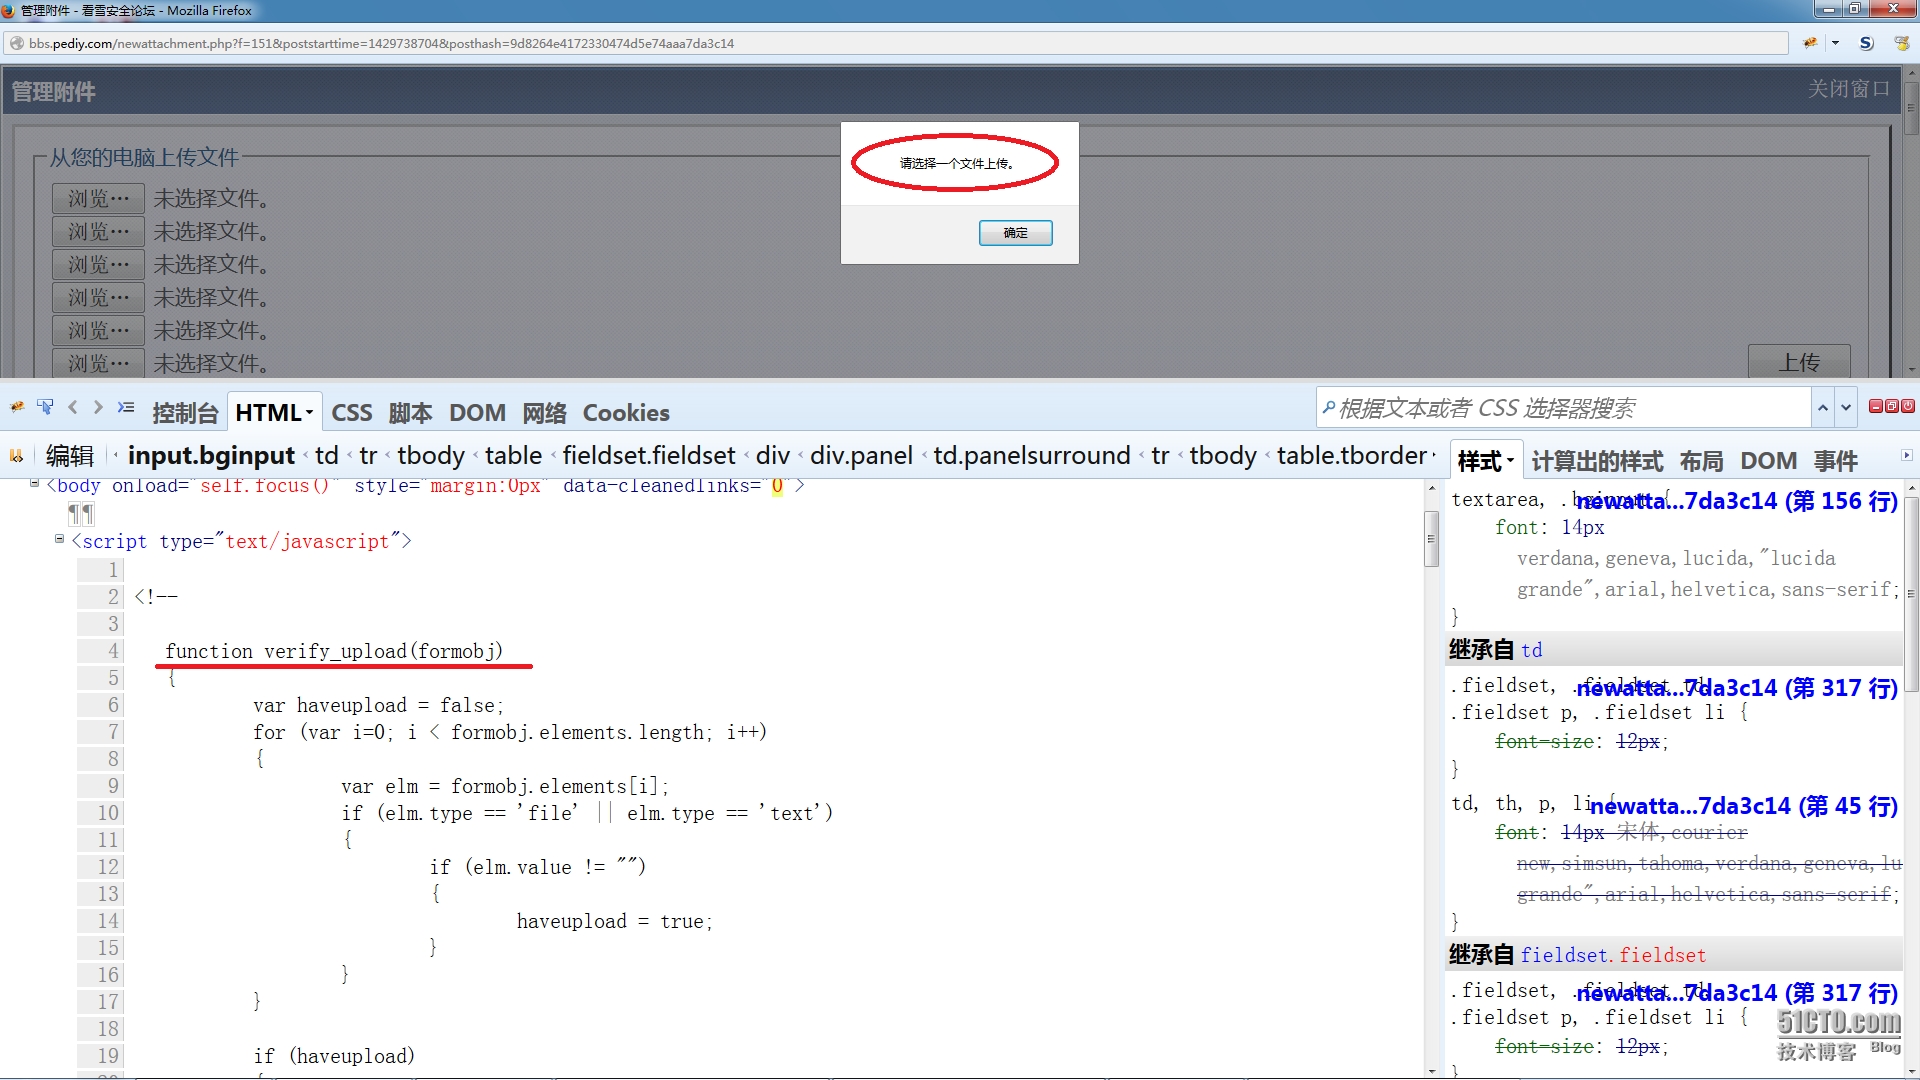This screenshot has width=1920, height=1080.
Task: Go forward with the Firebug right arrow
Action: (98, 408)
